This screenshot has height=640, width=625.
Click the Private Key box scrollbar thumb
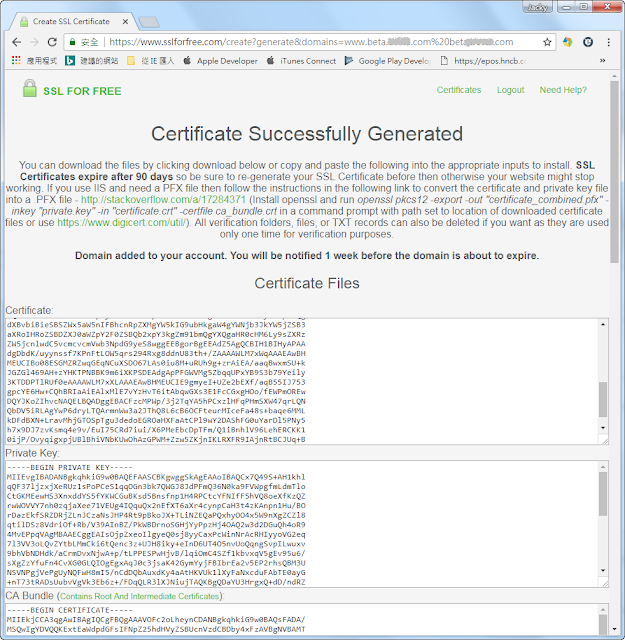tap(603, 493)
